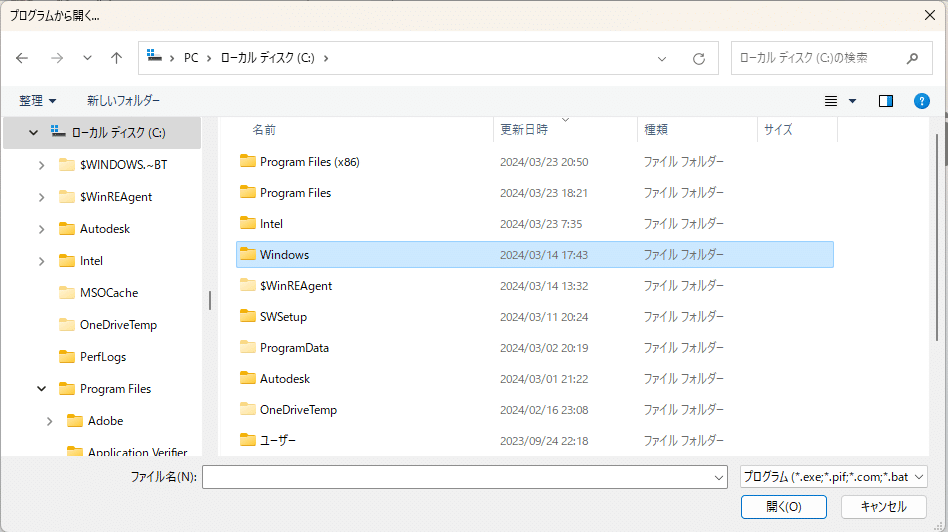Image resolution: width=948 pixels, height=532 pixels.
Task: Open the 整理 menu
Action: pyautogui.click(x=37, y=100)
